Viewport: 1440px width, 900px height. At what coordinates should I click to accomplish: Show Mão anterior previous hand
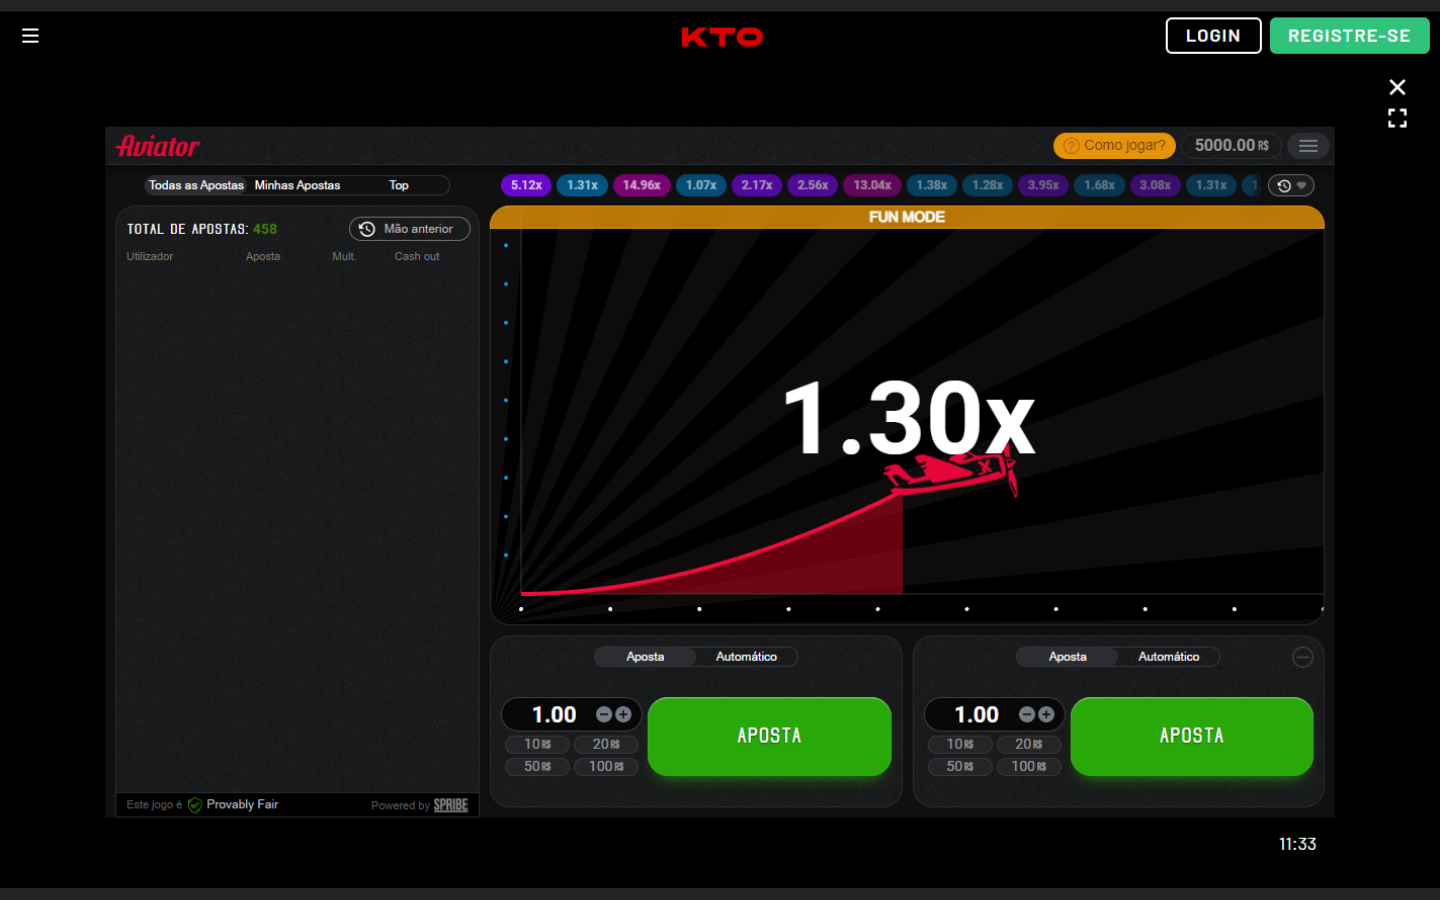409,229
